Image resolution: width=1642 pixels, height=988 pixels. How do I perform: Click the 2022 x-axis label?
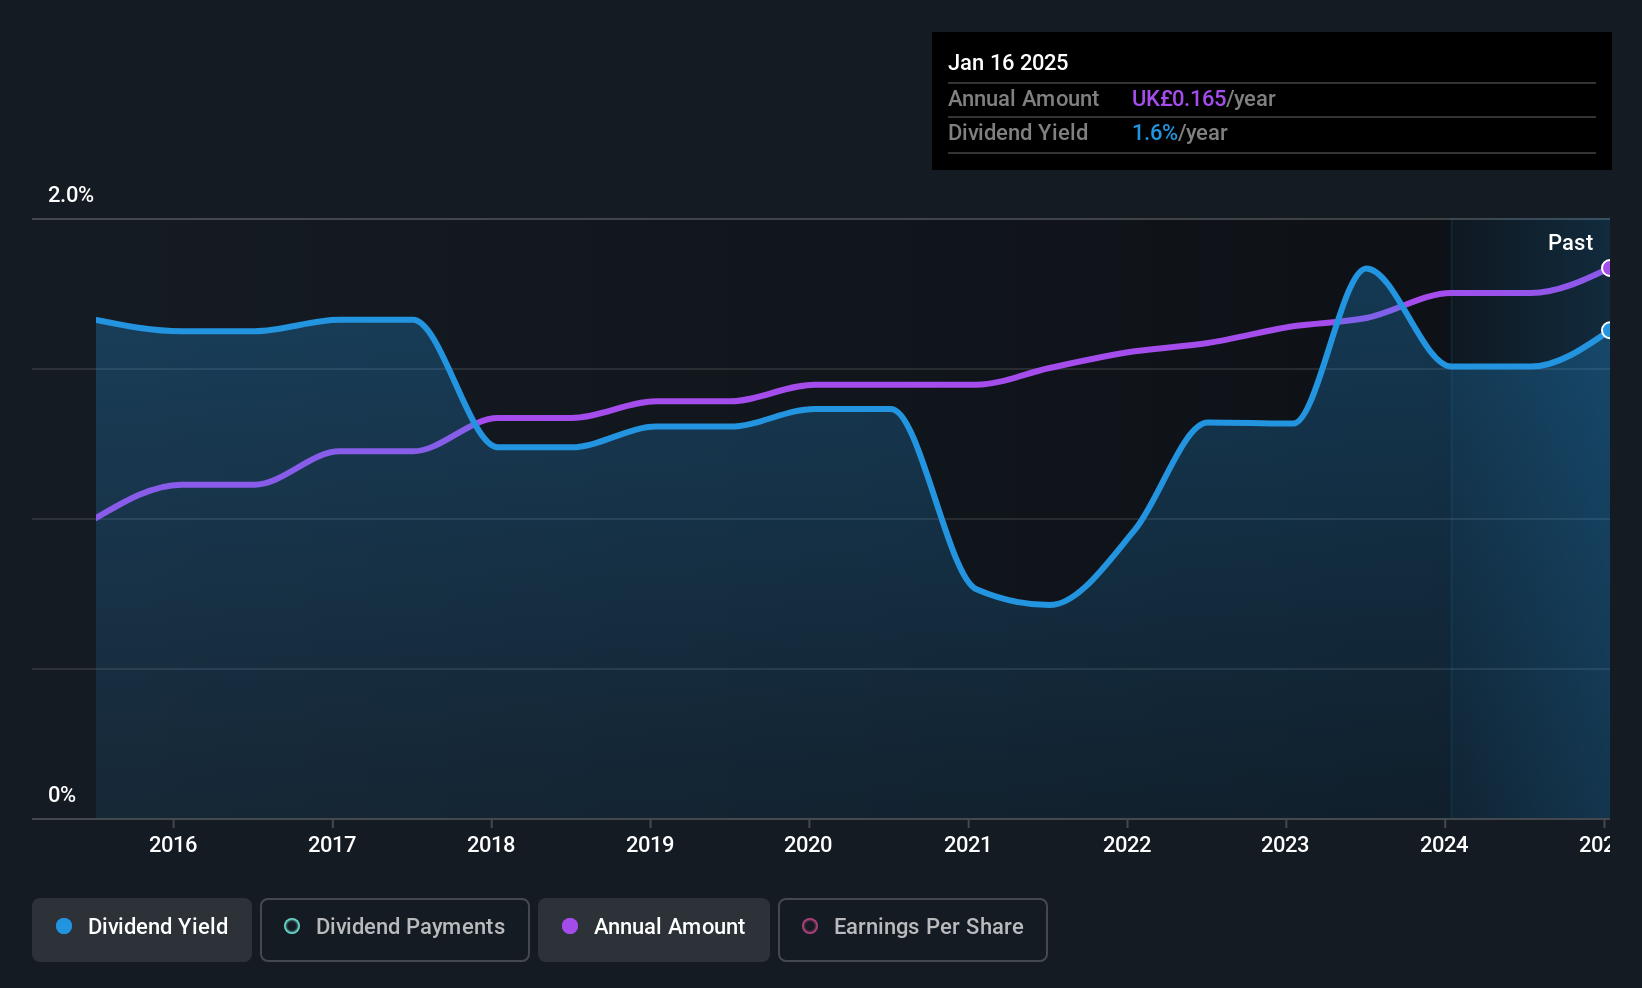pyautogui.click(x=1127, y=844)
